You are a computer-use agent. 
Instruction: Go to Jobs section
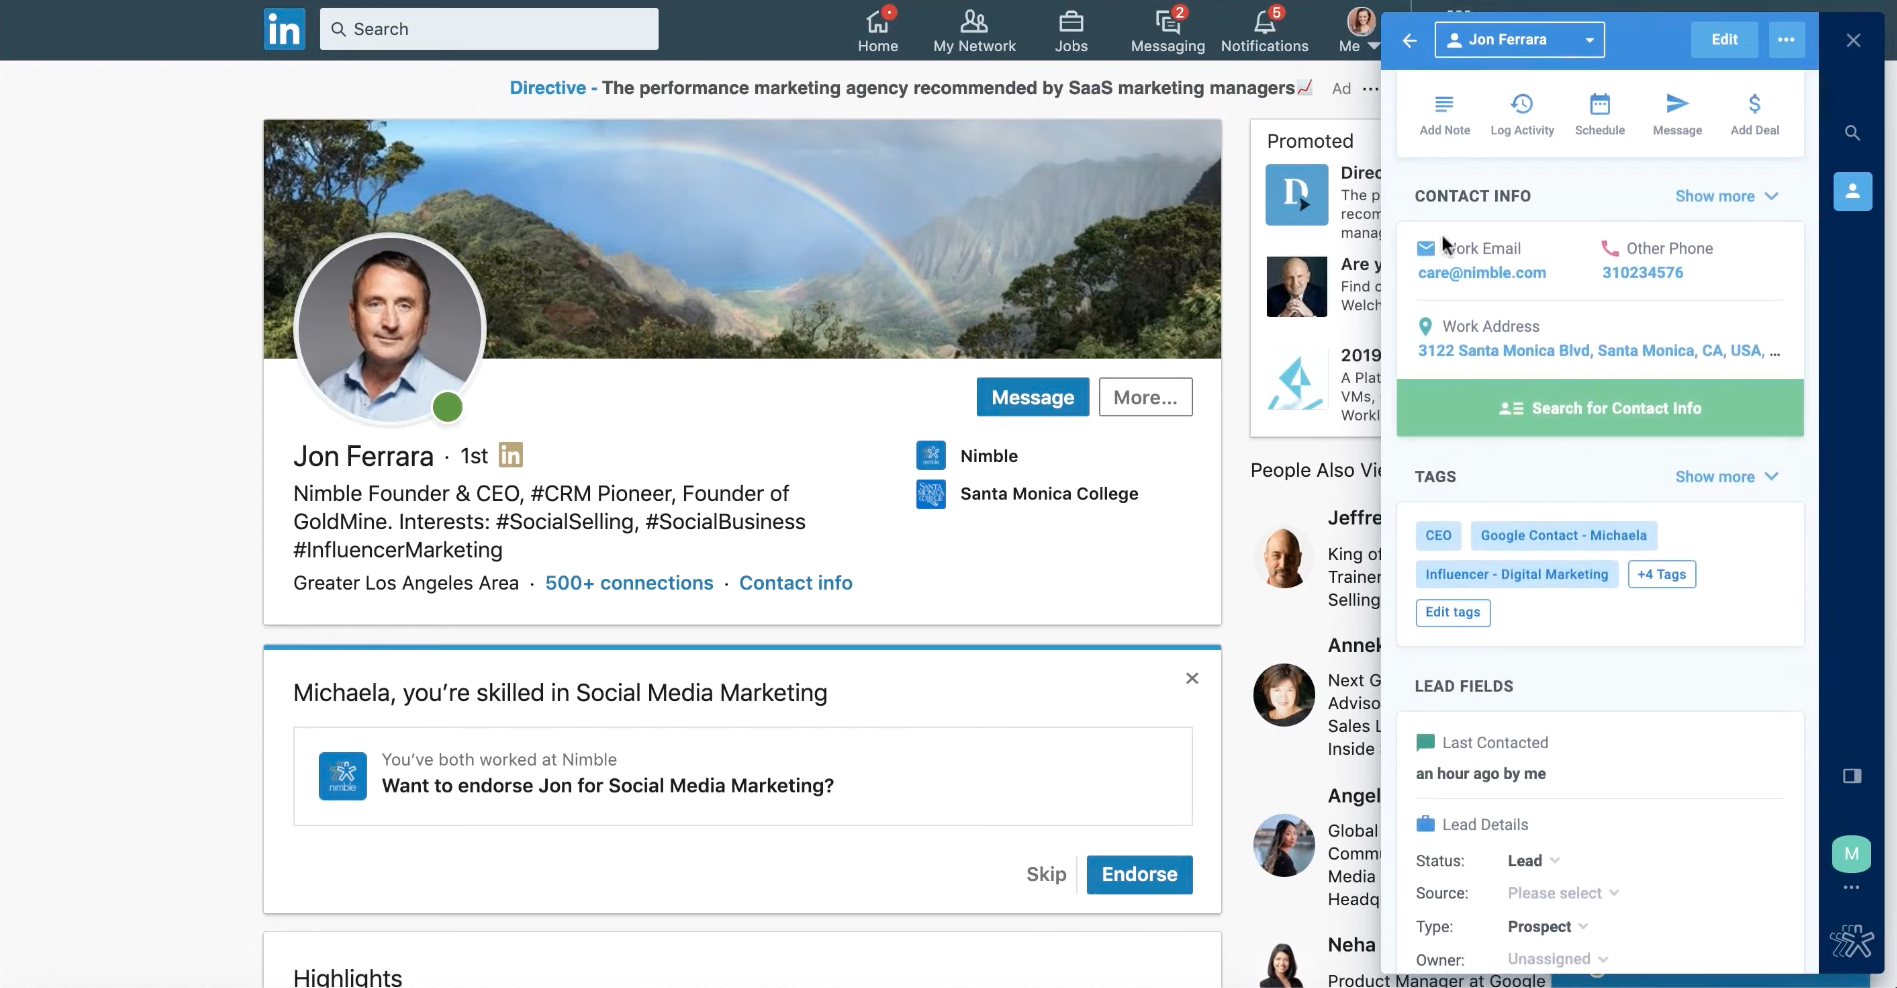coord(1071,30)
